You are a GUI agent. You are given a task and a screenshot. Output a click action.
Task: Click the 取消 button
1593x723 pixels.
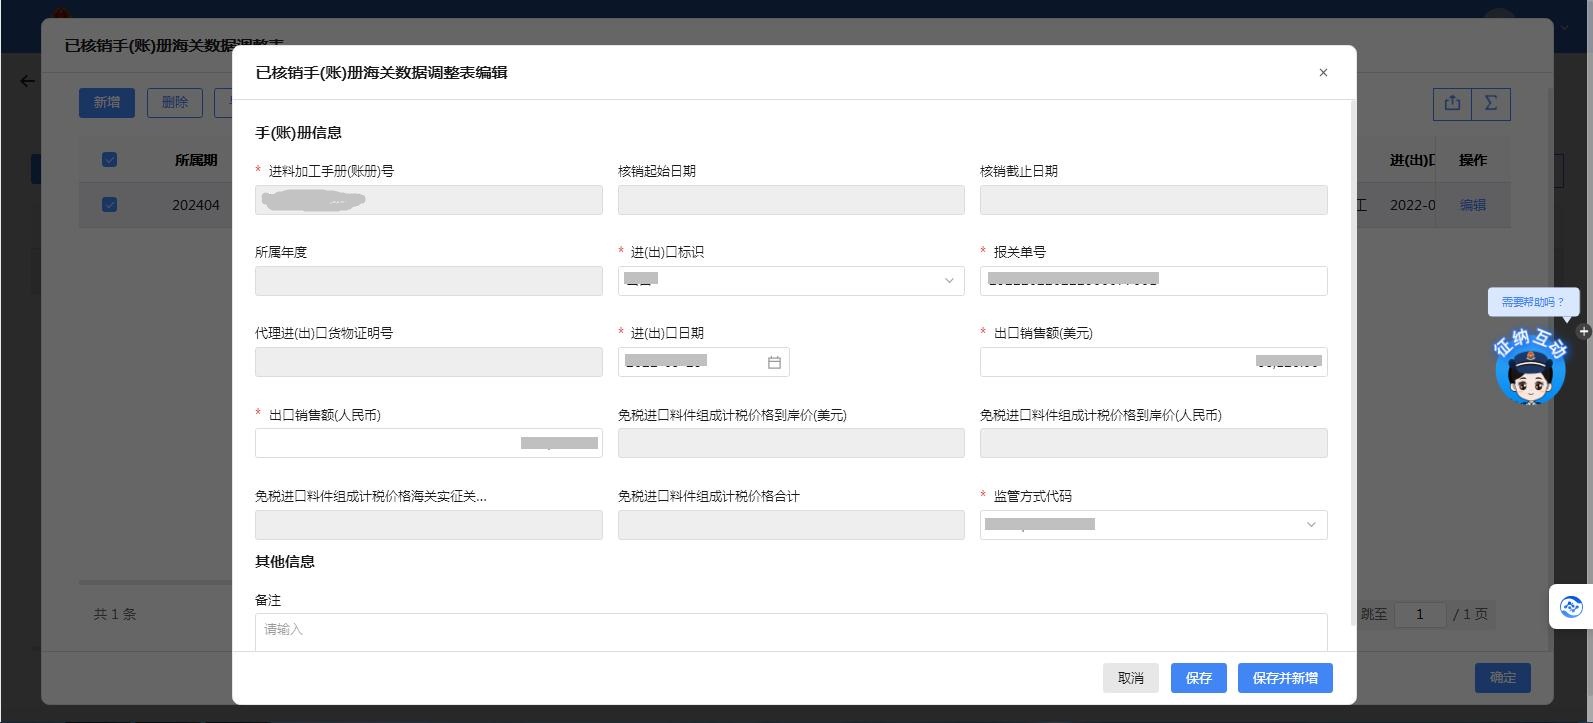click(1130, 678)
